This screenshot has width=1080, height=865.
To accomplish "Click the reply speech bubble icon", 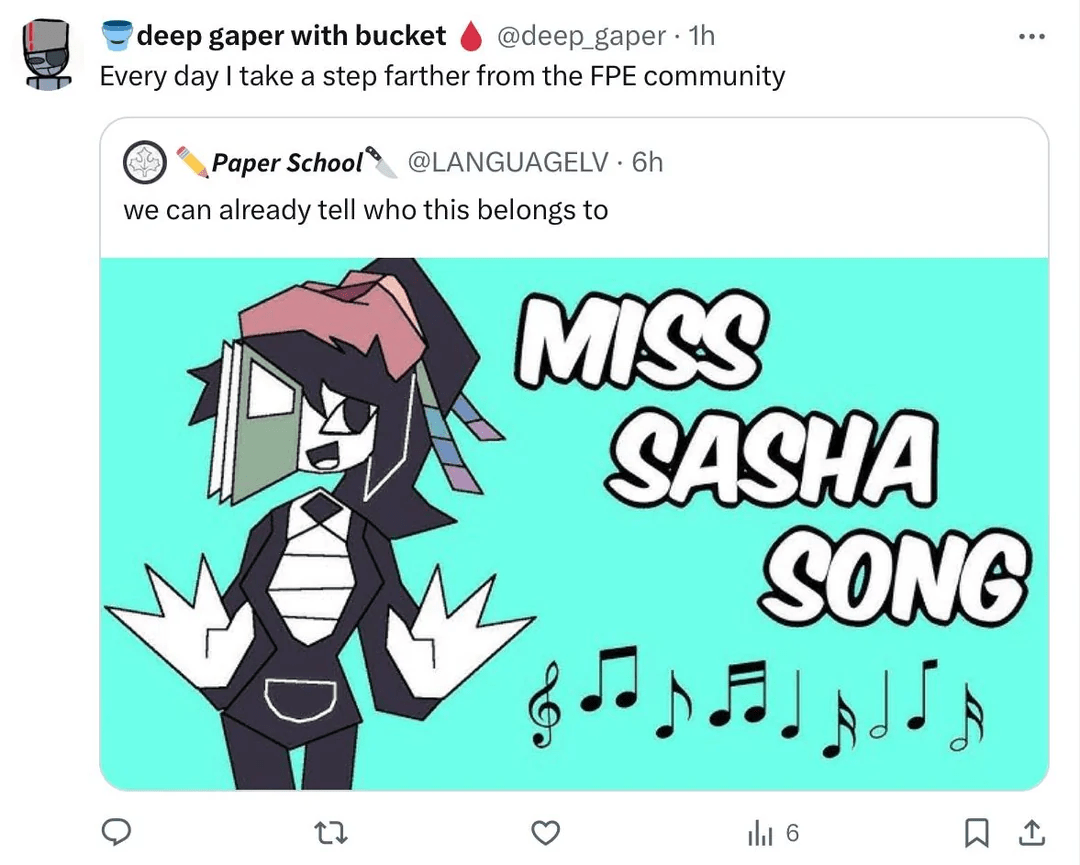I will point(119,832).
